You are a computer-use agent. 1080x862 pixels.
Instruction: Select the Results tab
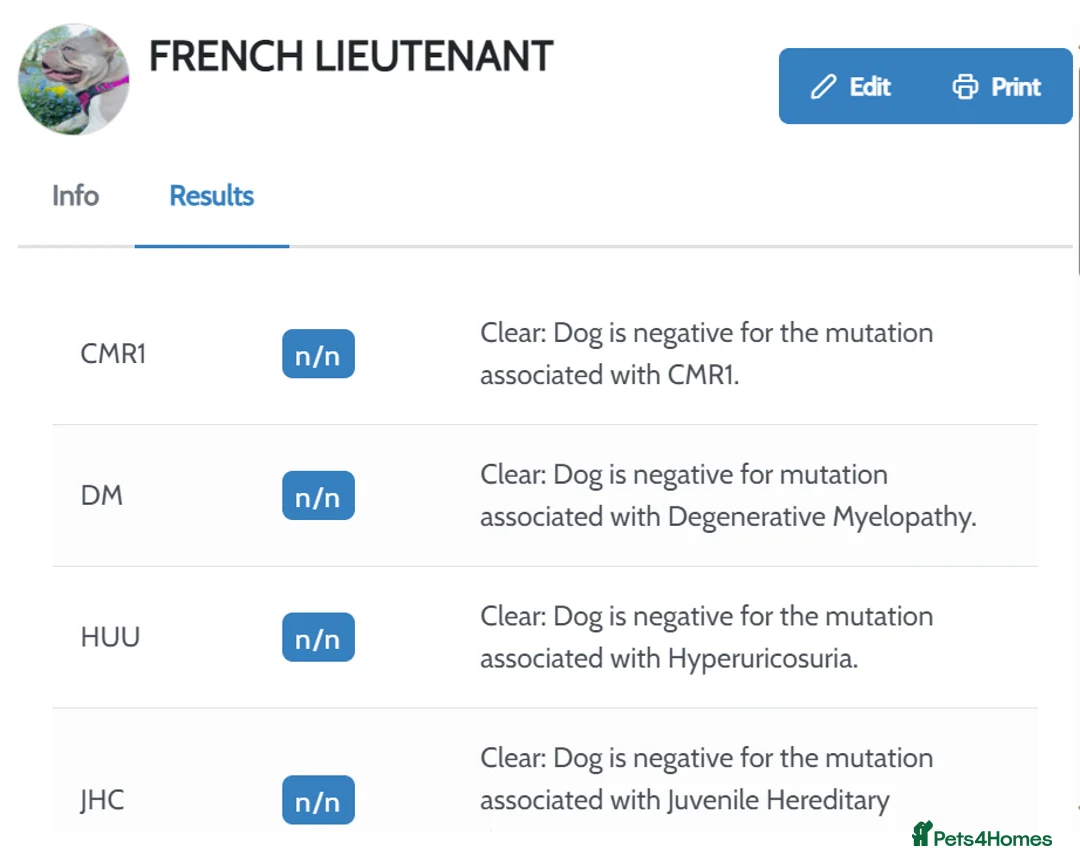point(211,196)
